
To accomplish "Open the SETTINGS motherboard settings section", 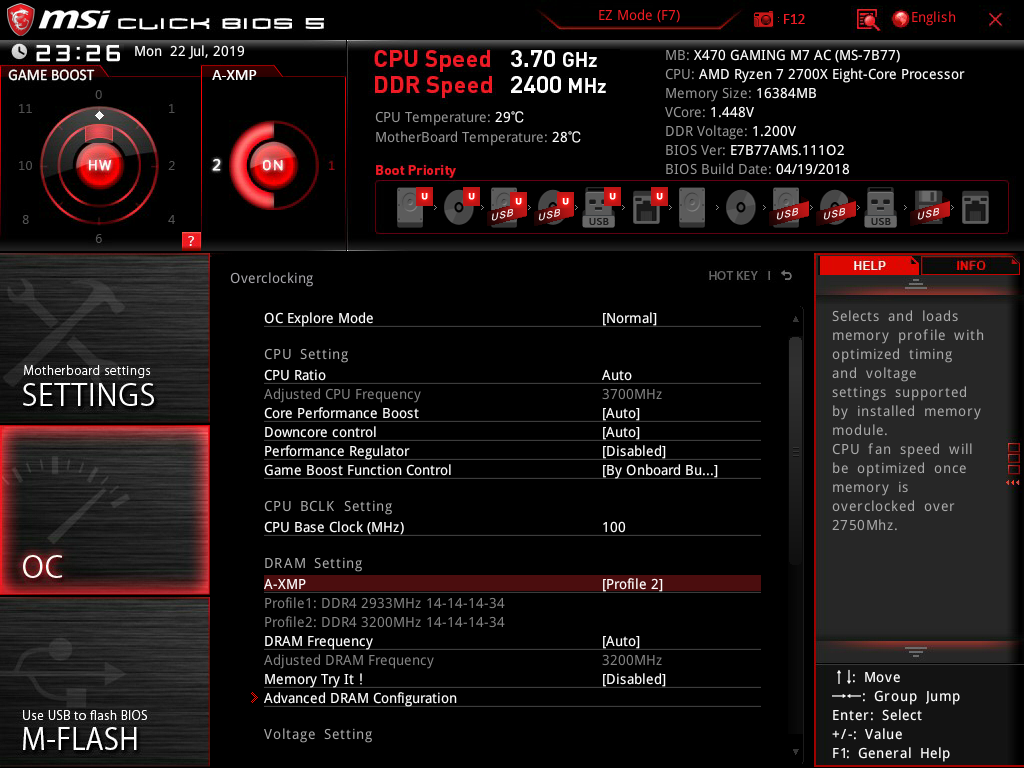I will coord(104,338).
